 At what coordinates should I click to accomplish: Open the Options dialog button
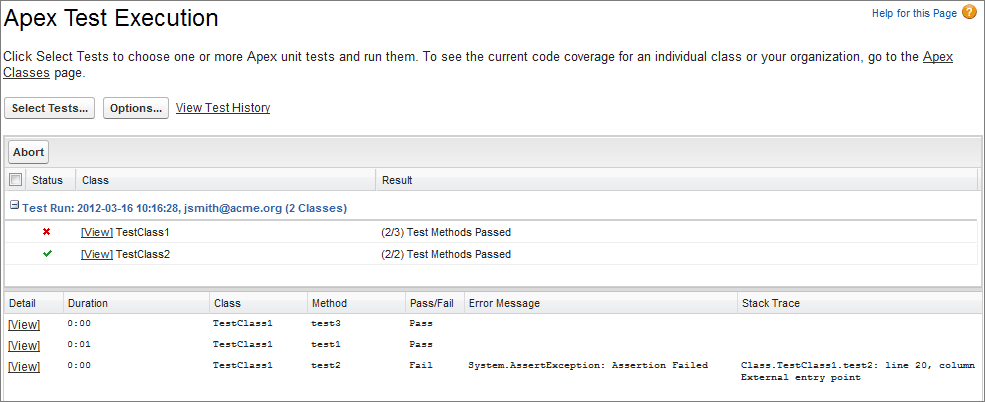[136, 108]
